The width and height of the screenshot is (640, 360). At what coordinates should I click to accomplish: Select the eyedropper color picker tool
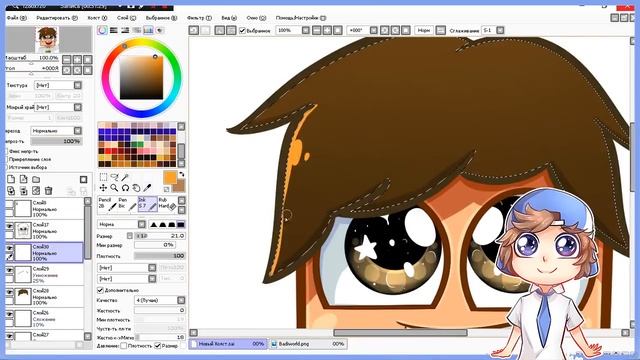click(x=147, y=188)
